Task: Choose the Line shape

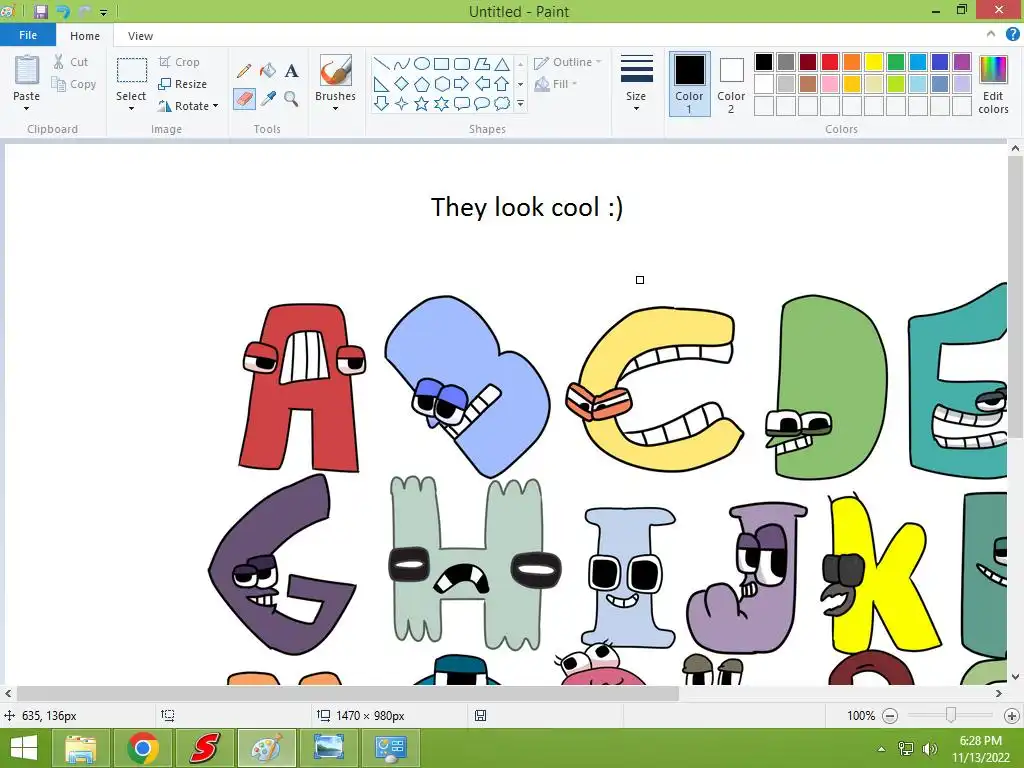Action: [382, 63]
